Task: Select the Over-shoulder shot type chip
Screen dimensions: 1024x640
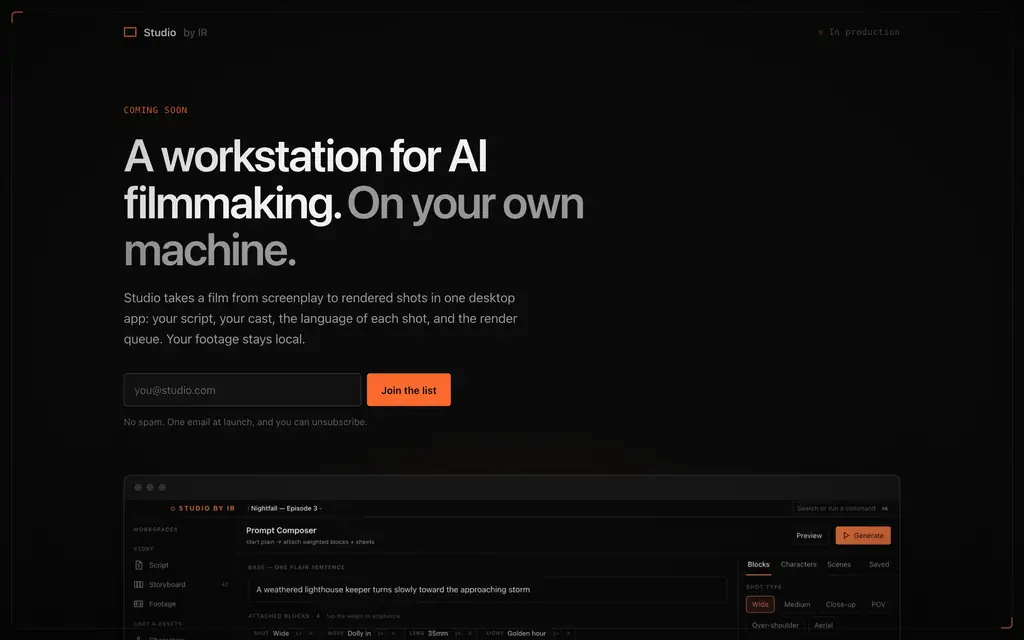Action: pyautogui.click(x=775, y=625)
